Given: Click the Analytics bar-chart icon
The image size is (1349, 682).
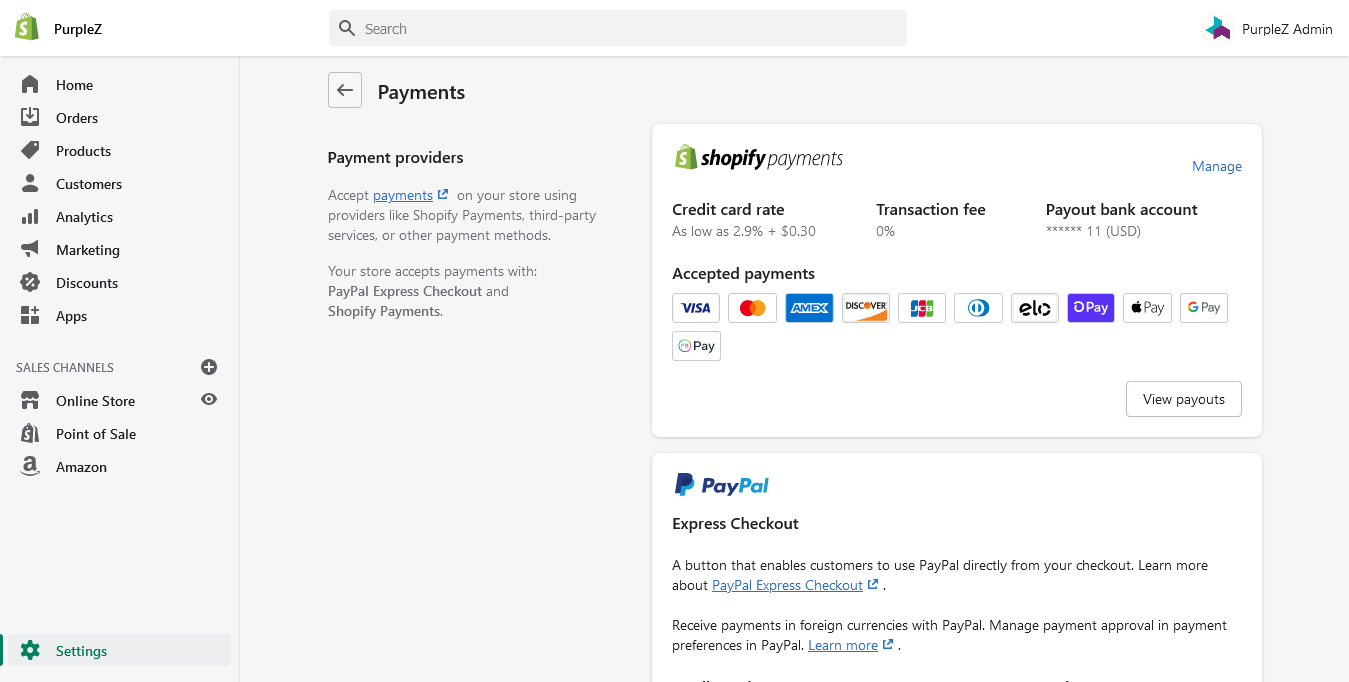Looking at the screenshot, I should (30, 217).
